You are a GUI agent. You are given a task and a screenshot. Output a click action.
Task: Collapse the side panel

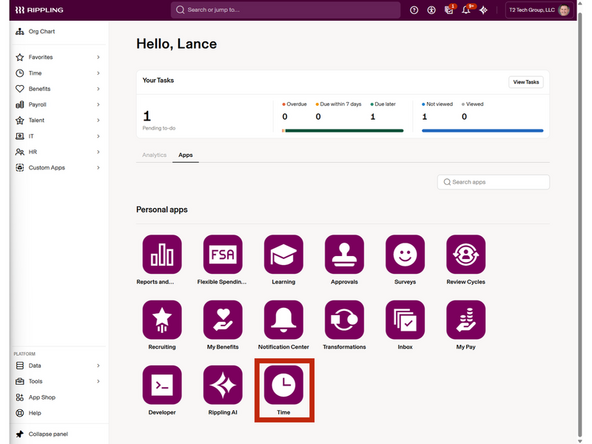[x=42, y=434]
